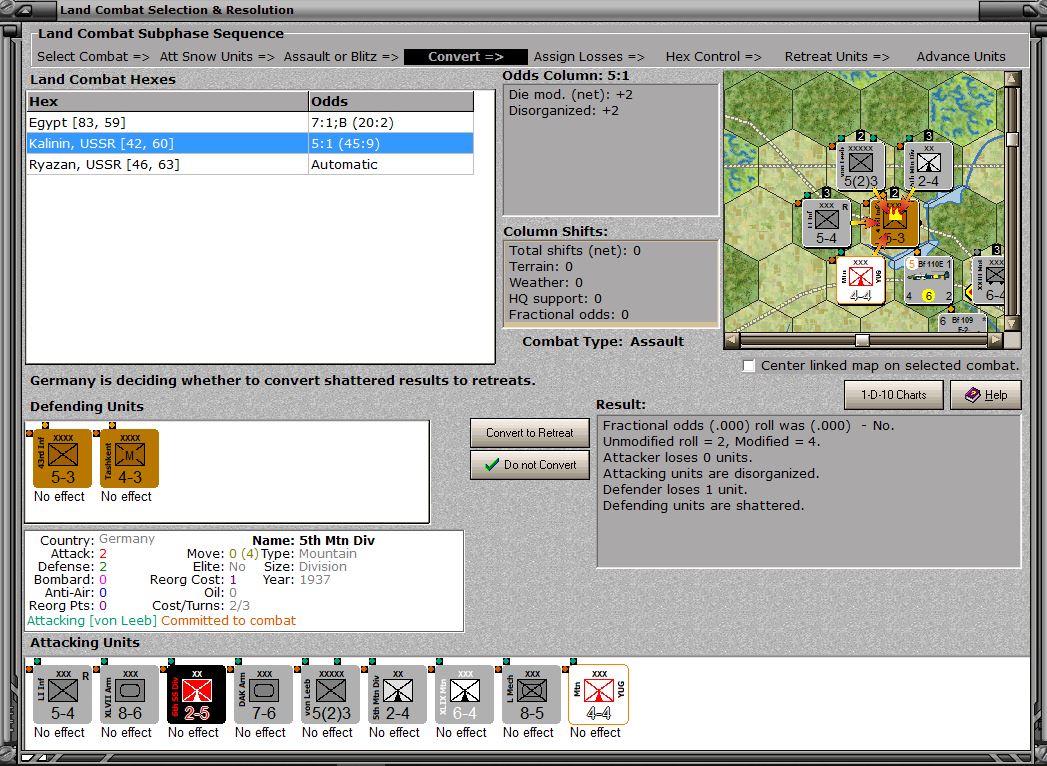
Task: Open the 1-D-10 Charts
Action: click(x=893, y=395)
